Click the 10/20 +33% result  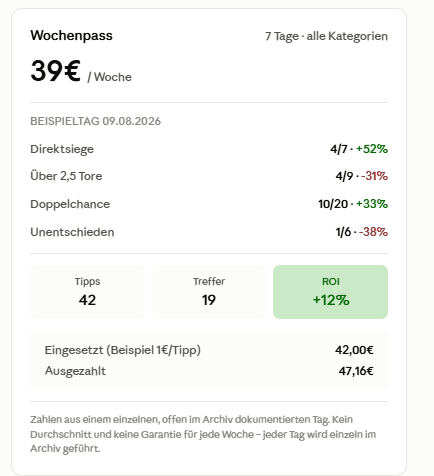pyautogui.click(x=353, y=204)
